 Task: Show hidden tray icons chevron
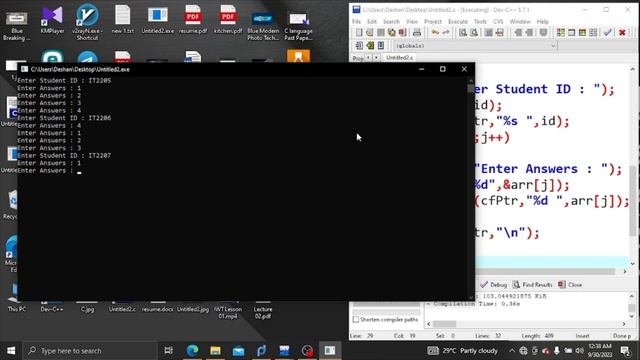[x=512, y=351]
